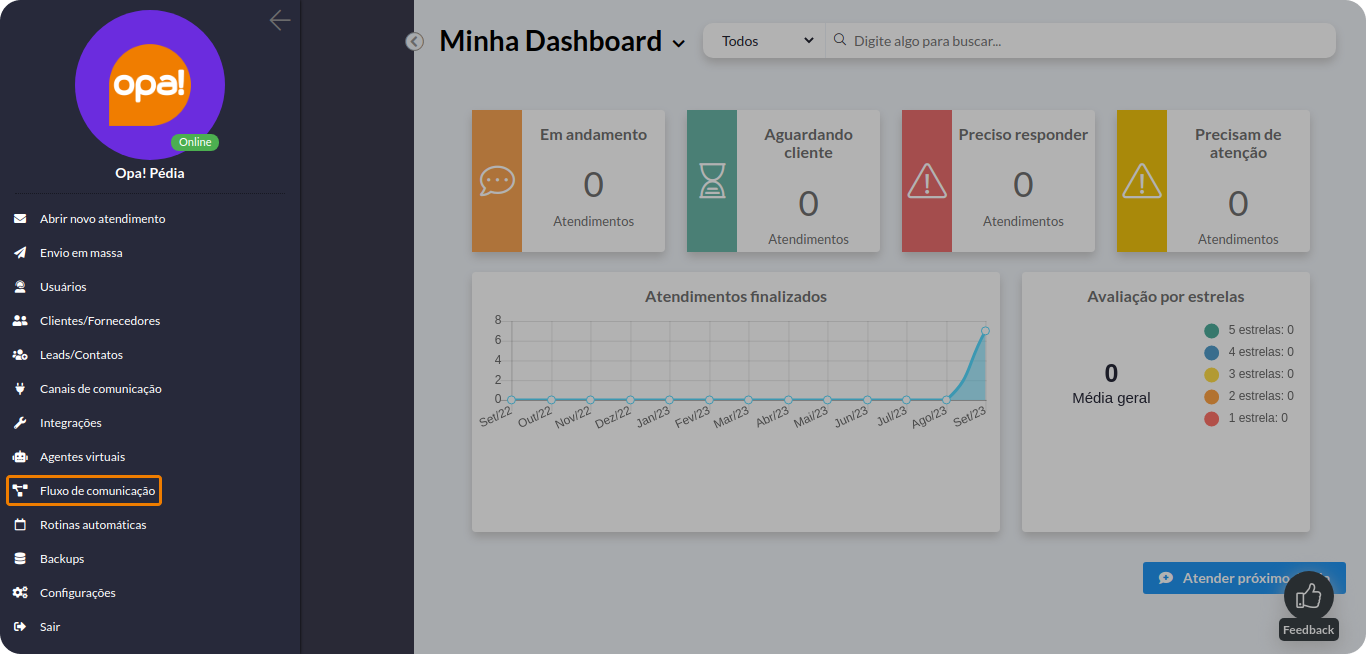
Task: Open the Precisam de atenção card
Action: [x=1213, y=181]
